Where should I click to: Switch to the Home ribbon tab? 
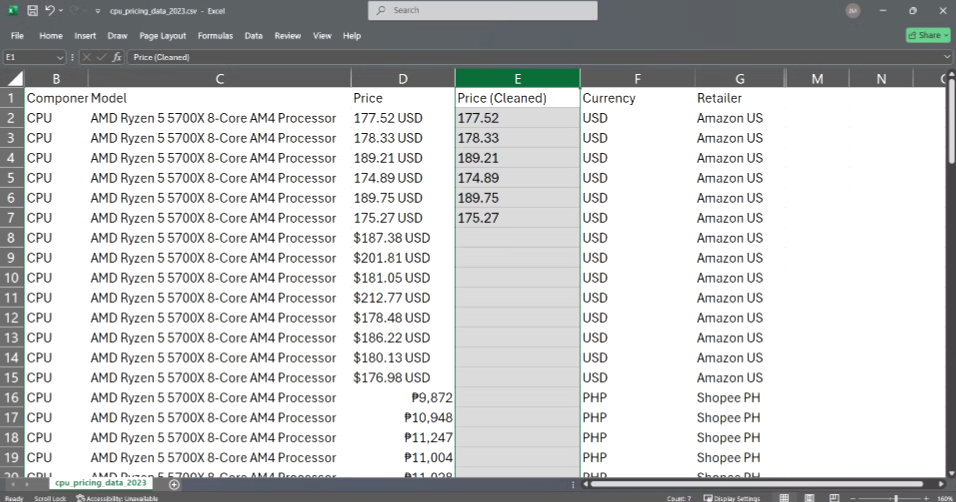click(x=51, y=36)
